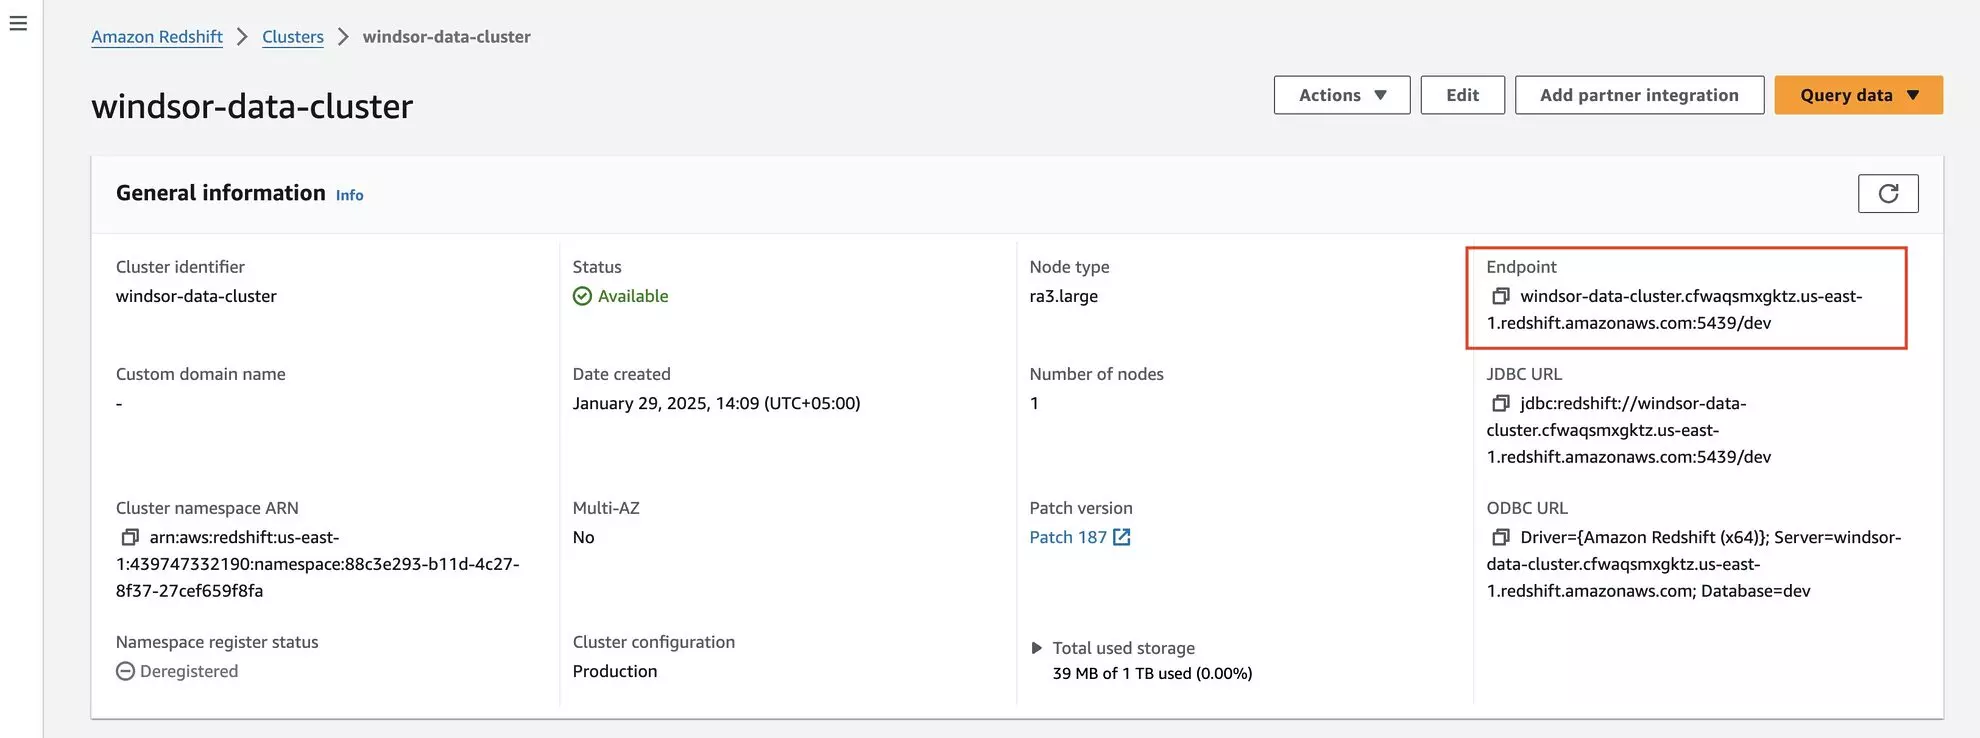Copy the Endpoint value
1980x738 pixels.
click(x=1500, y=296)
